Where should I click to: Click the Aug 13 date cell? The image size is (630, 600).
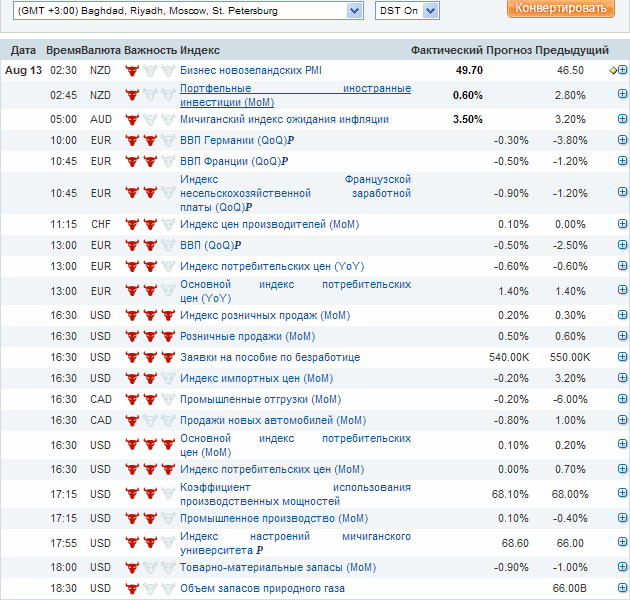23,70
